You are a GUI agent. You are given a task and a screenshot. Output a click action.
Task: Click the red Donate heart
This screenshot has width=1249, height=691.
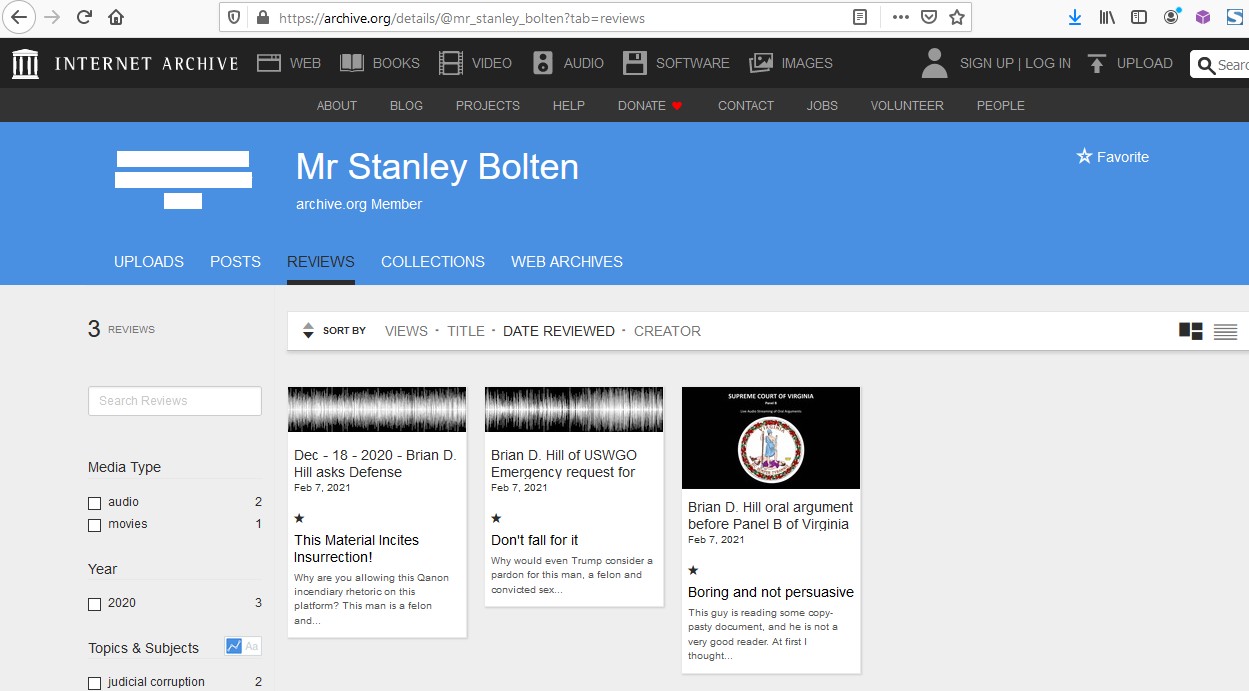click(677, 106)
